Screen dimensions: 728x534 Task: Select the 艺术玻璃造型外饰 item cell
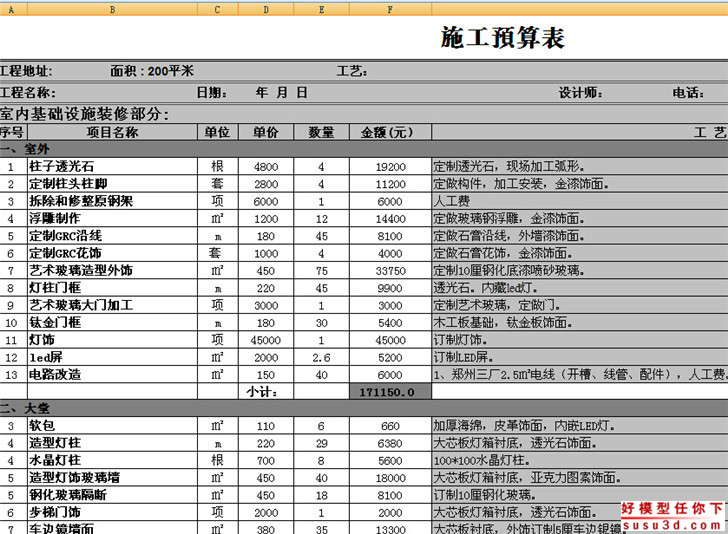112,270
